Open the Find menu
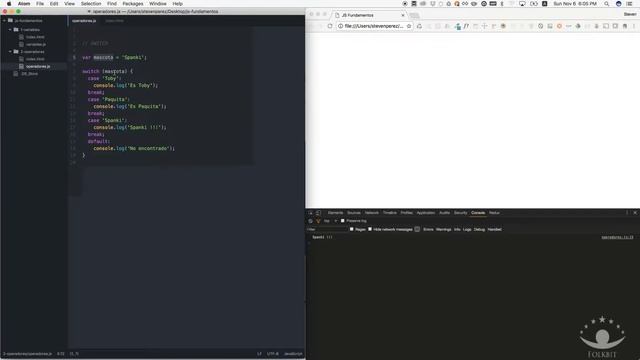This screenshot has height=360, width=640. 112,4
